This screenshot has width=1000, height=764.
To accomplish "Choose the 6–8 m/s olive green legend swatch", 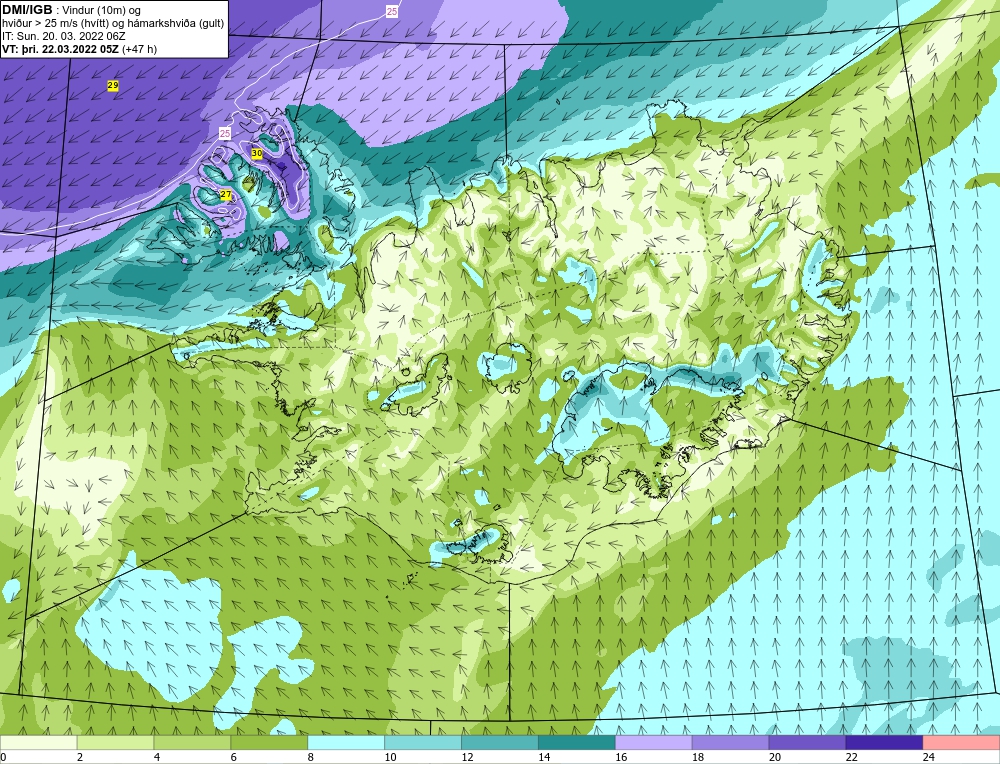I will [269, 743].
